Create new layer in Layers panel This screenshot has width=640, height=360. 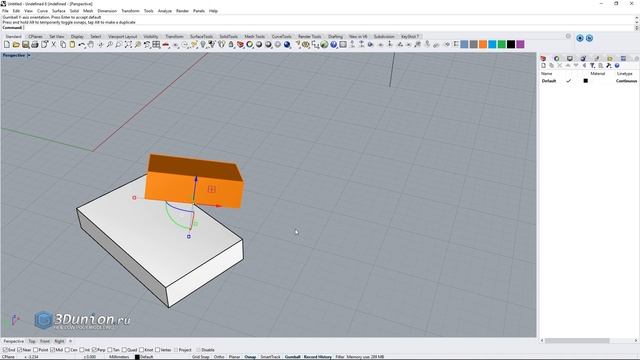544,65
